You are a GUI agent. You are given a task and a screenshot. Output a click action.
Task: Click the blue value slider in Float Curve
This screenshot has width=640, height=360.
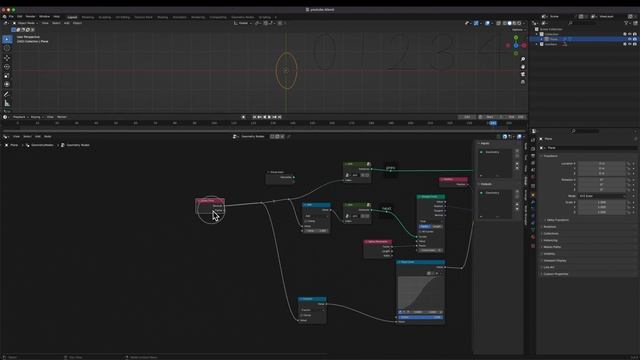(x=420, y=317)
